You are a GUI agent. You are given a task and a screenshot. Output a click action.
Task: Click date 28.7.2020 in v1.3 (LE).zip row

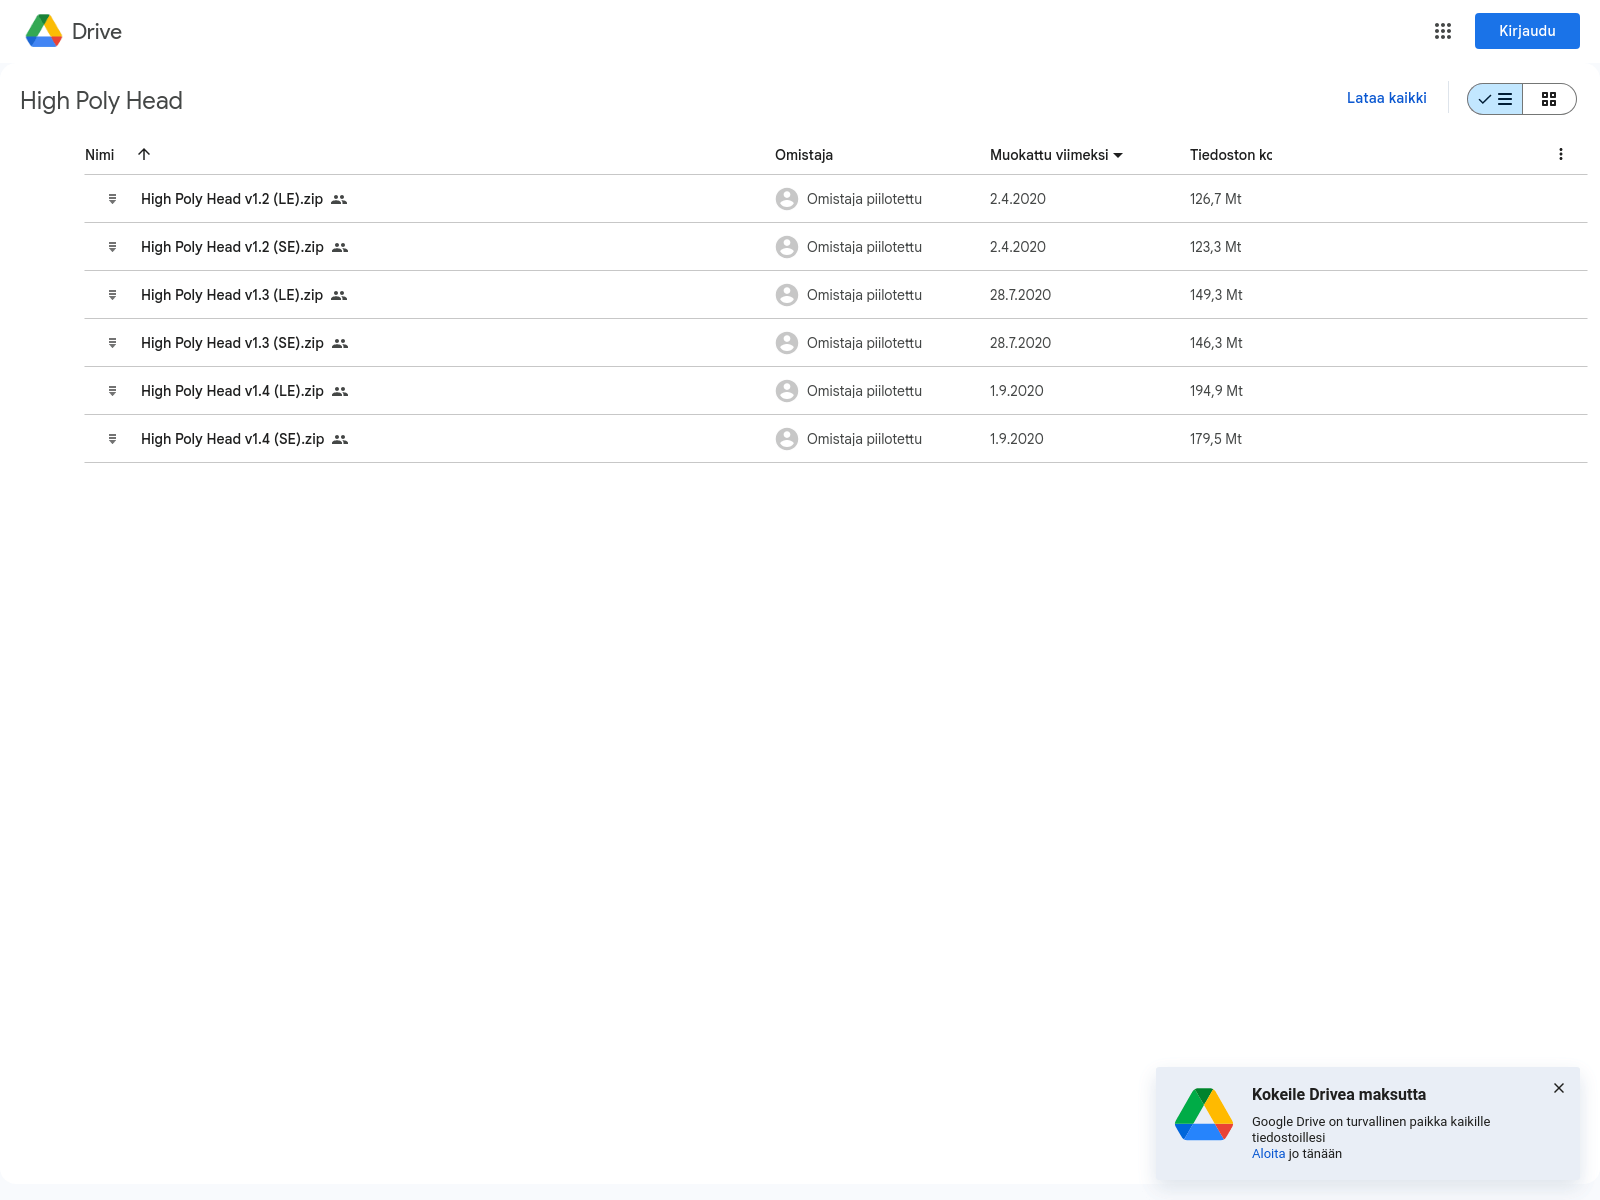coord(1020,295)
